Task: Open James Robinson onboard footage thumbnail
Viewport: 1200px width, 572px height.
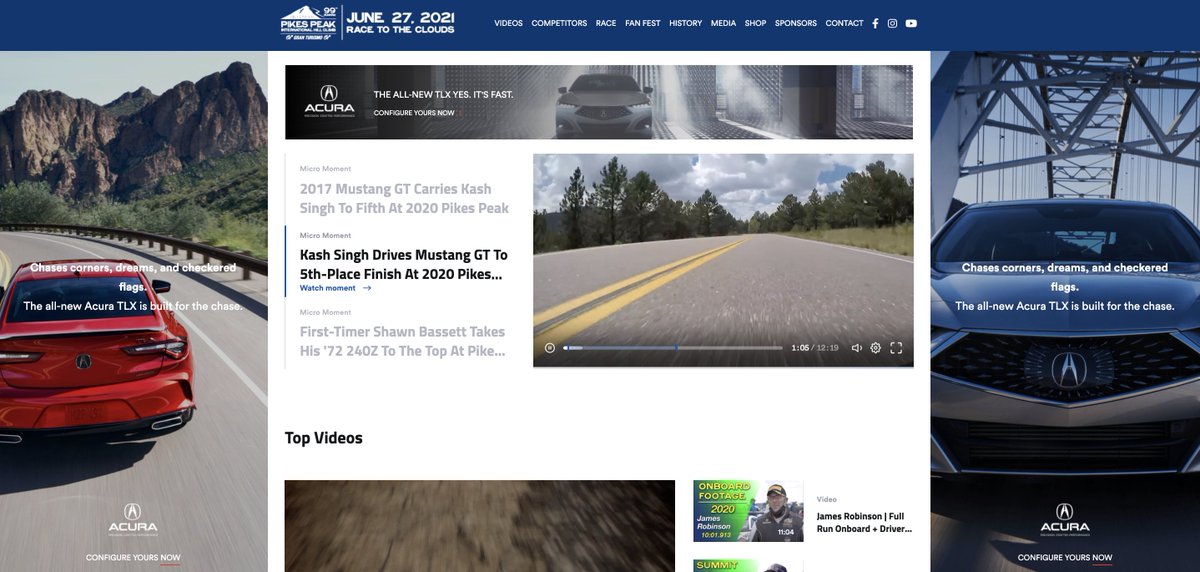Action: (x=748, y=511)
